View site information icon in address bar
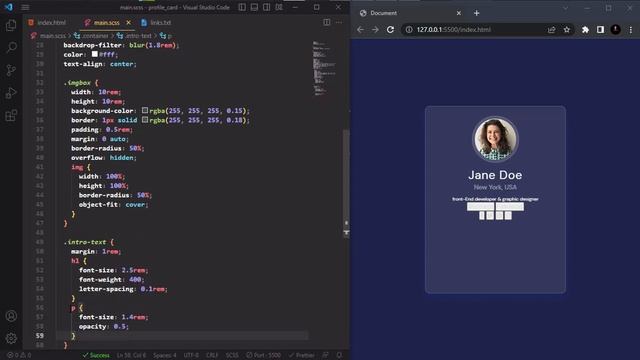Screen dimensions: 640x360 coord(409,29)
